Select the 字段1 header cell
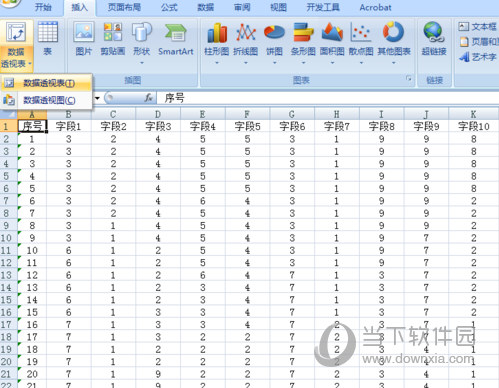Screen dimensions: 499x388 [x=68, y=126]
